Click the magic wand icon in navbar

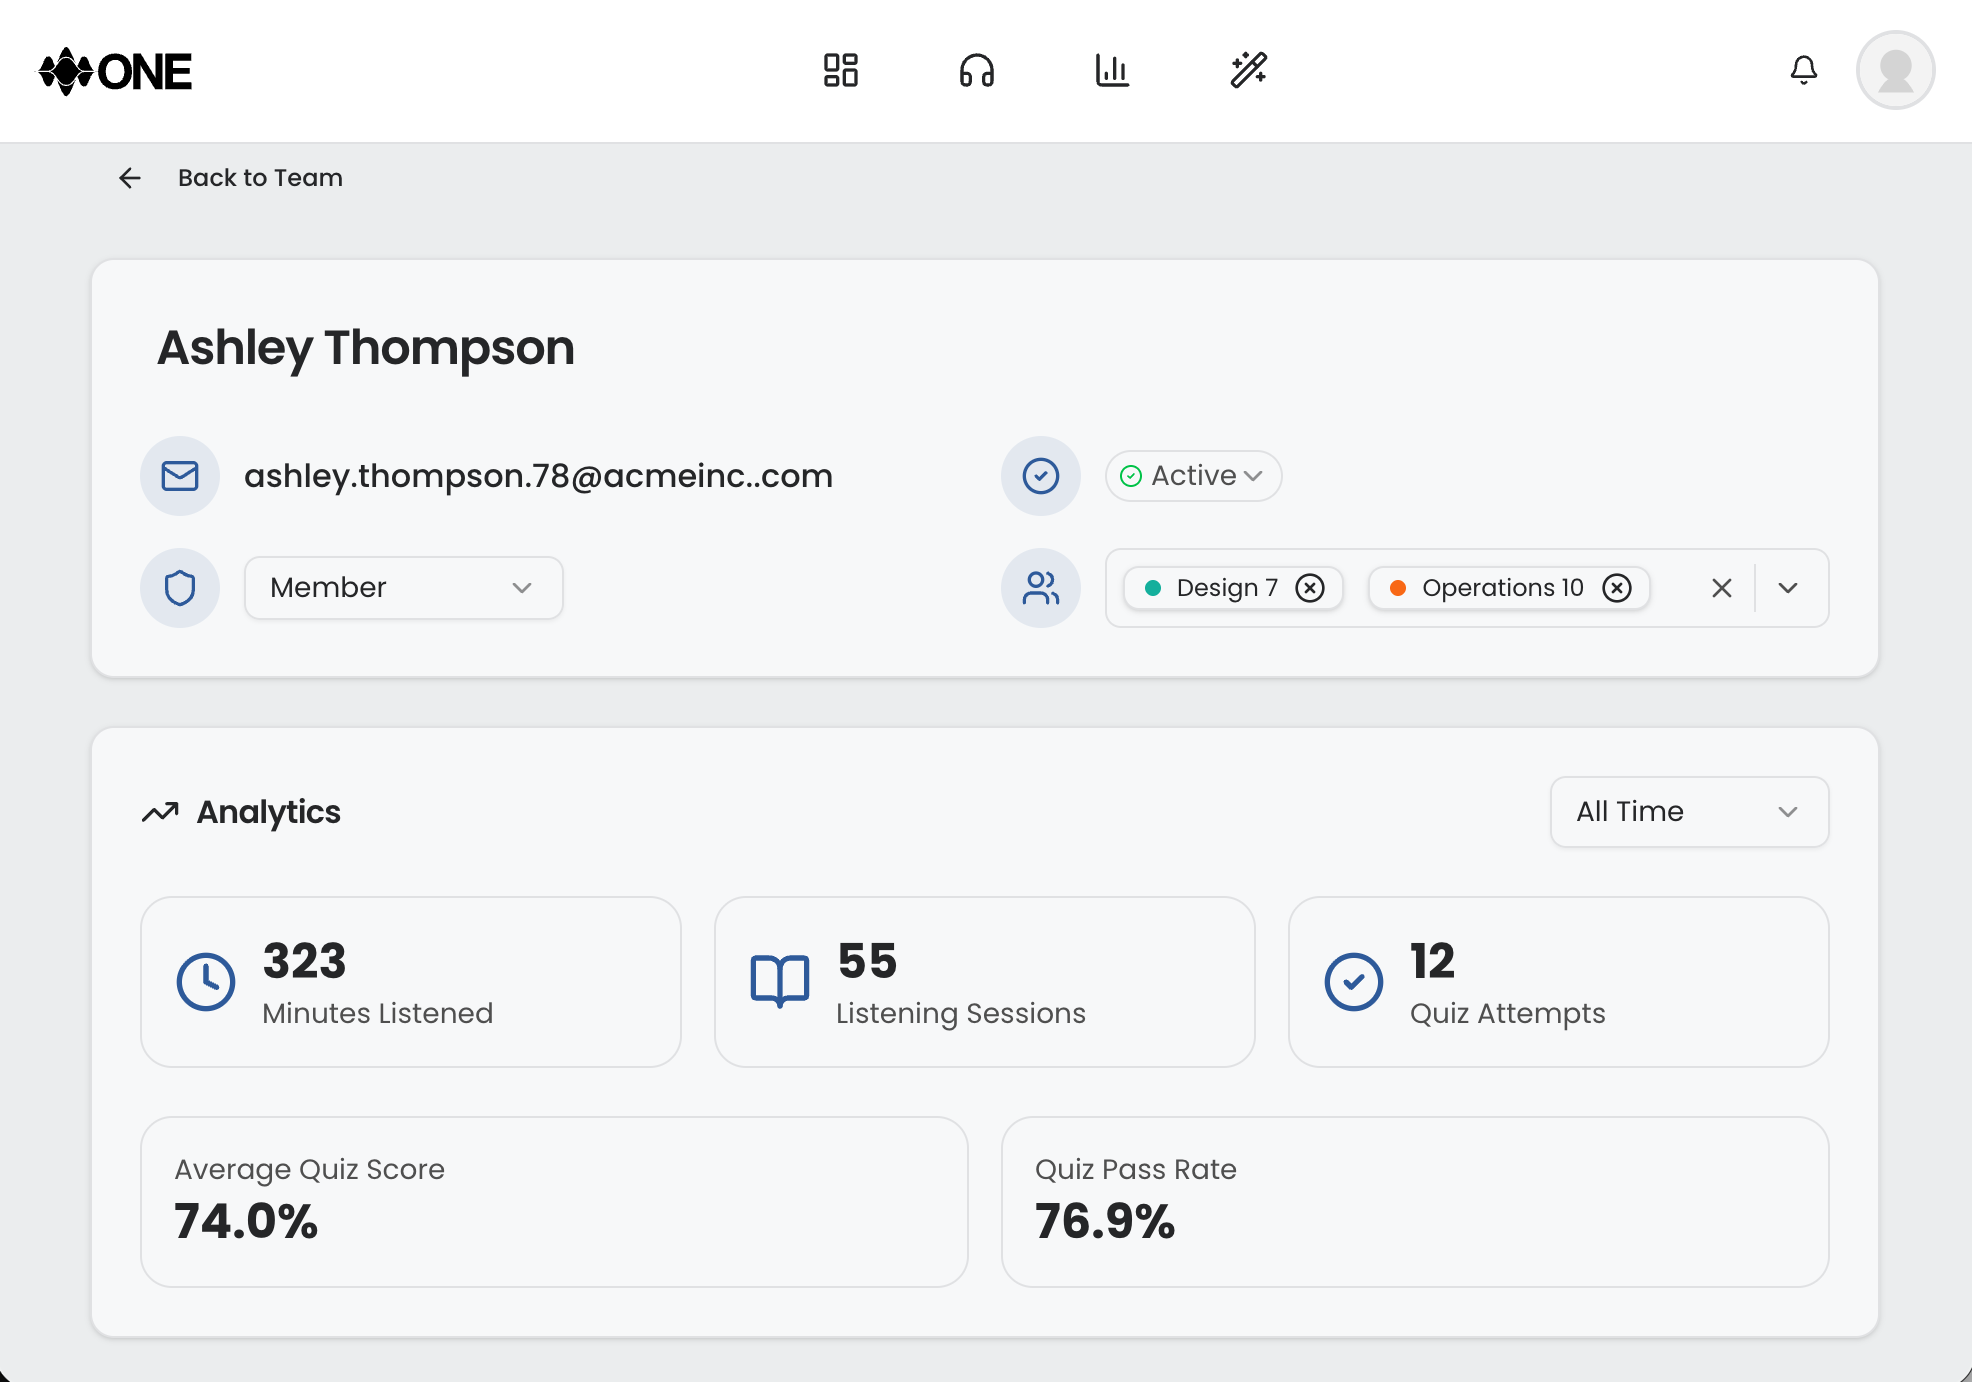click(x=1248, y=71)
